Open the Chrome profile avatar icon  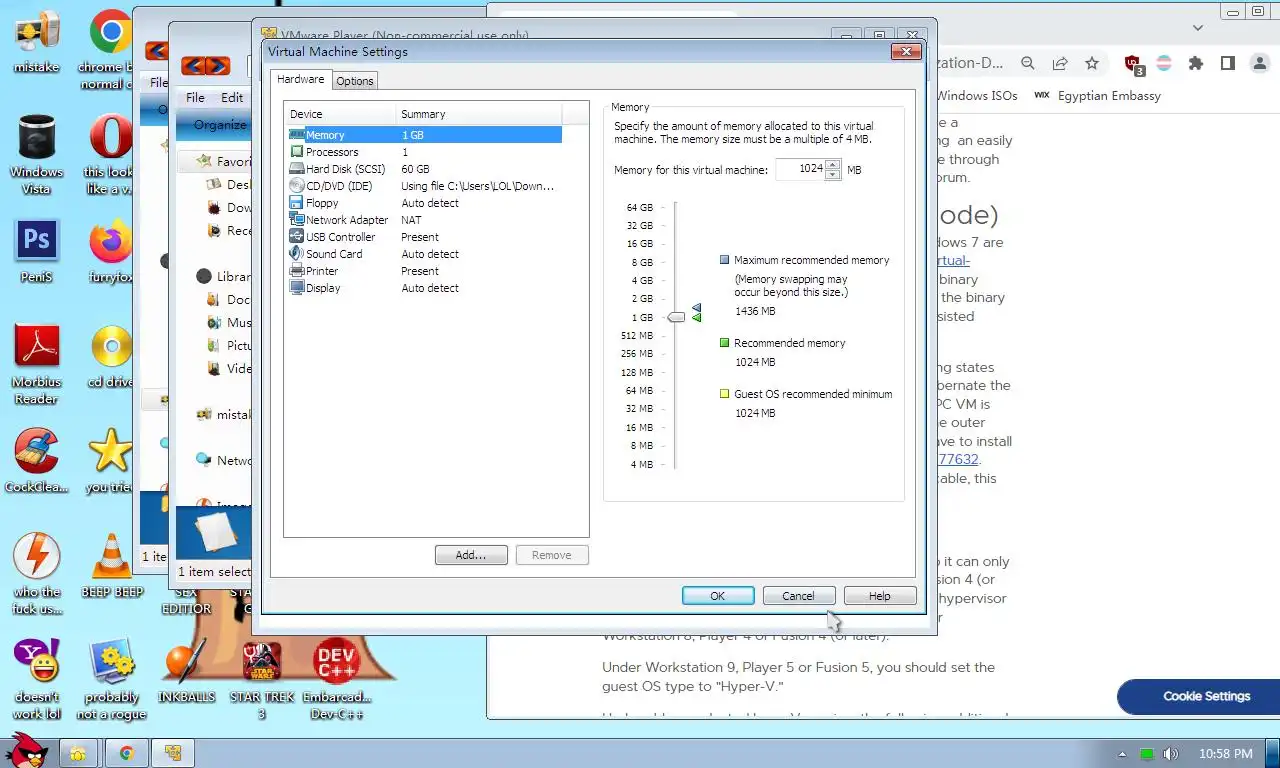coord(1258,63)
